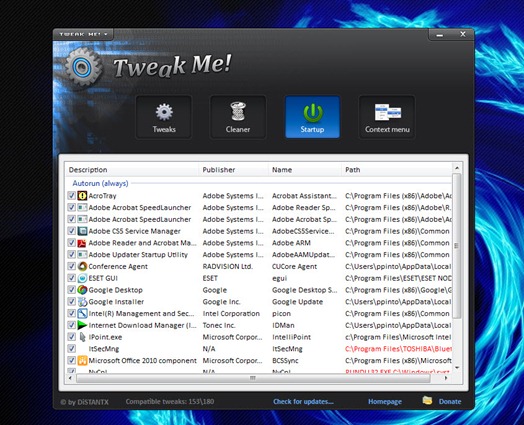The height and width of the screenshot is (425, 524).
Task: Select the egui name cell
Action: pos(279,278)
